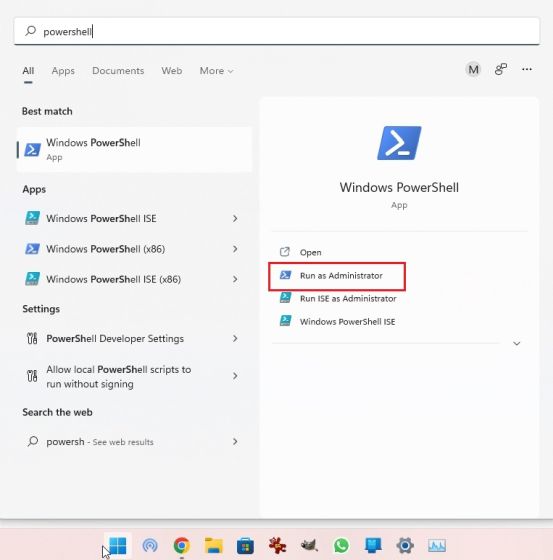This screenshot has width=553, height=560.
Task: Open Settings gear from the taskbar
Action: point(405,546)
